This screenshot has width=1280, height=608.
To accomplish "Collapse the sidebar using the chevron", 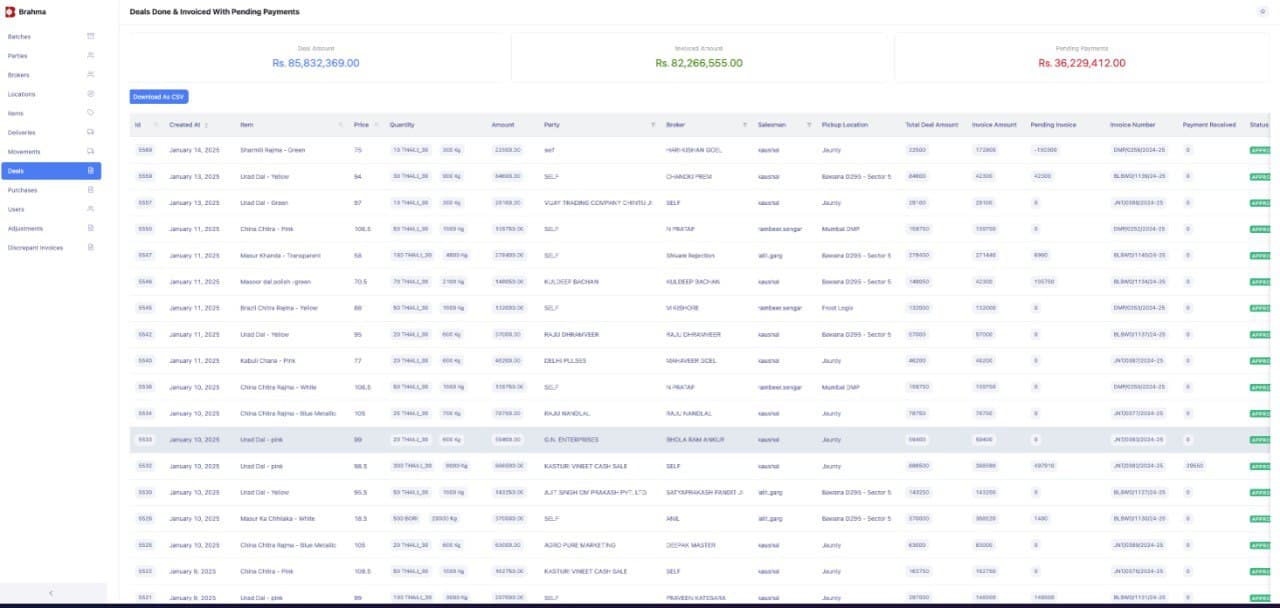I will [50, 593].
